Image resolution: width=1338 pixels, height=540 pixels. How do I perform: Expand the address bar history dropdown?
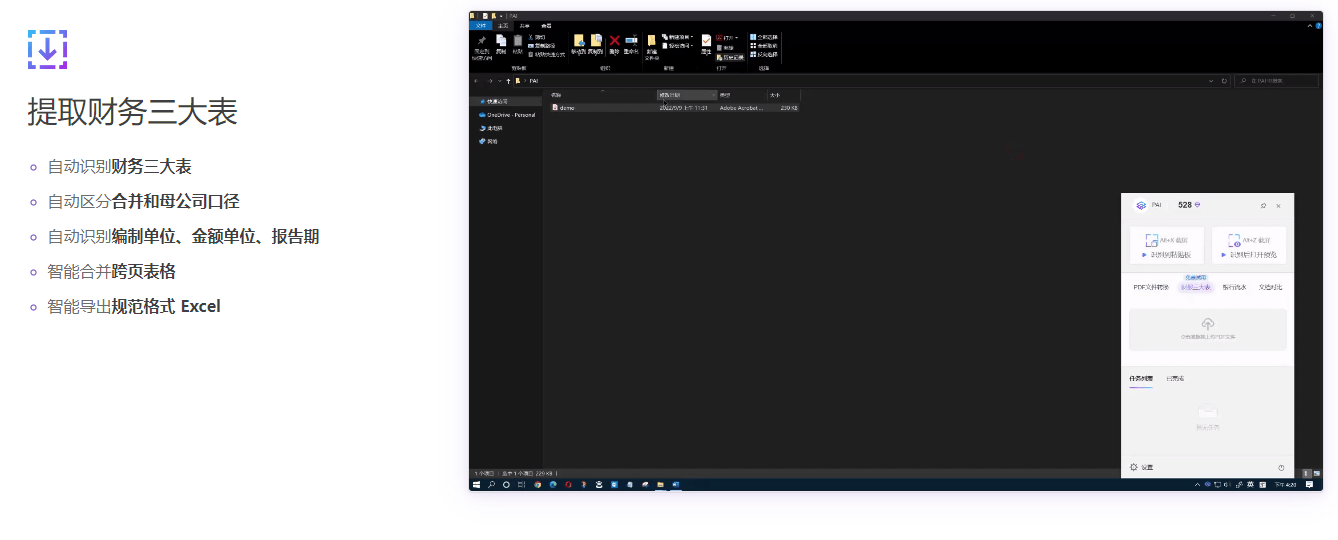click(1212, 81)
